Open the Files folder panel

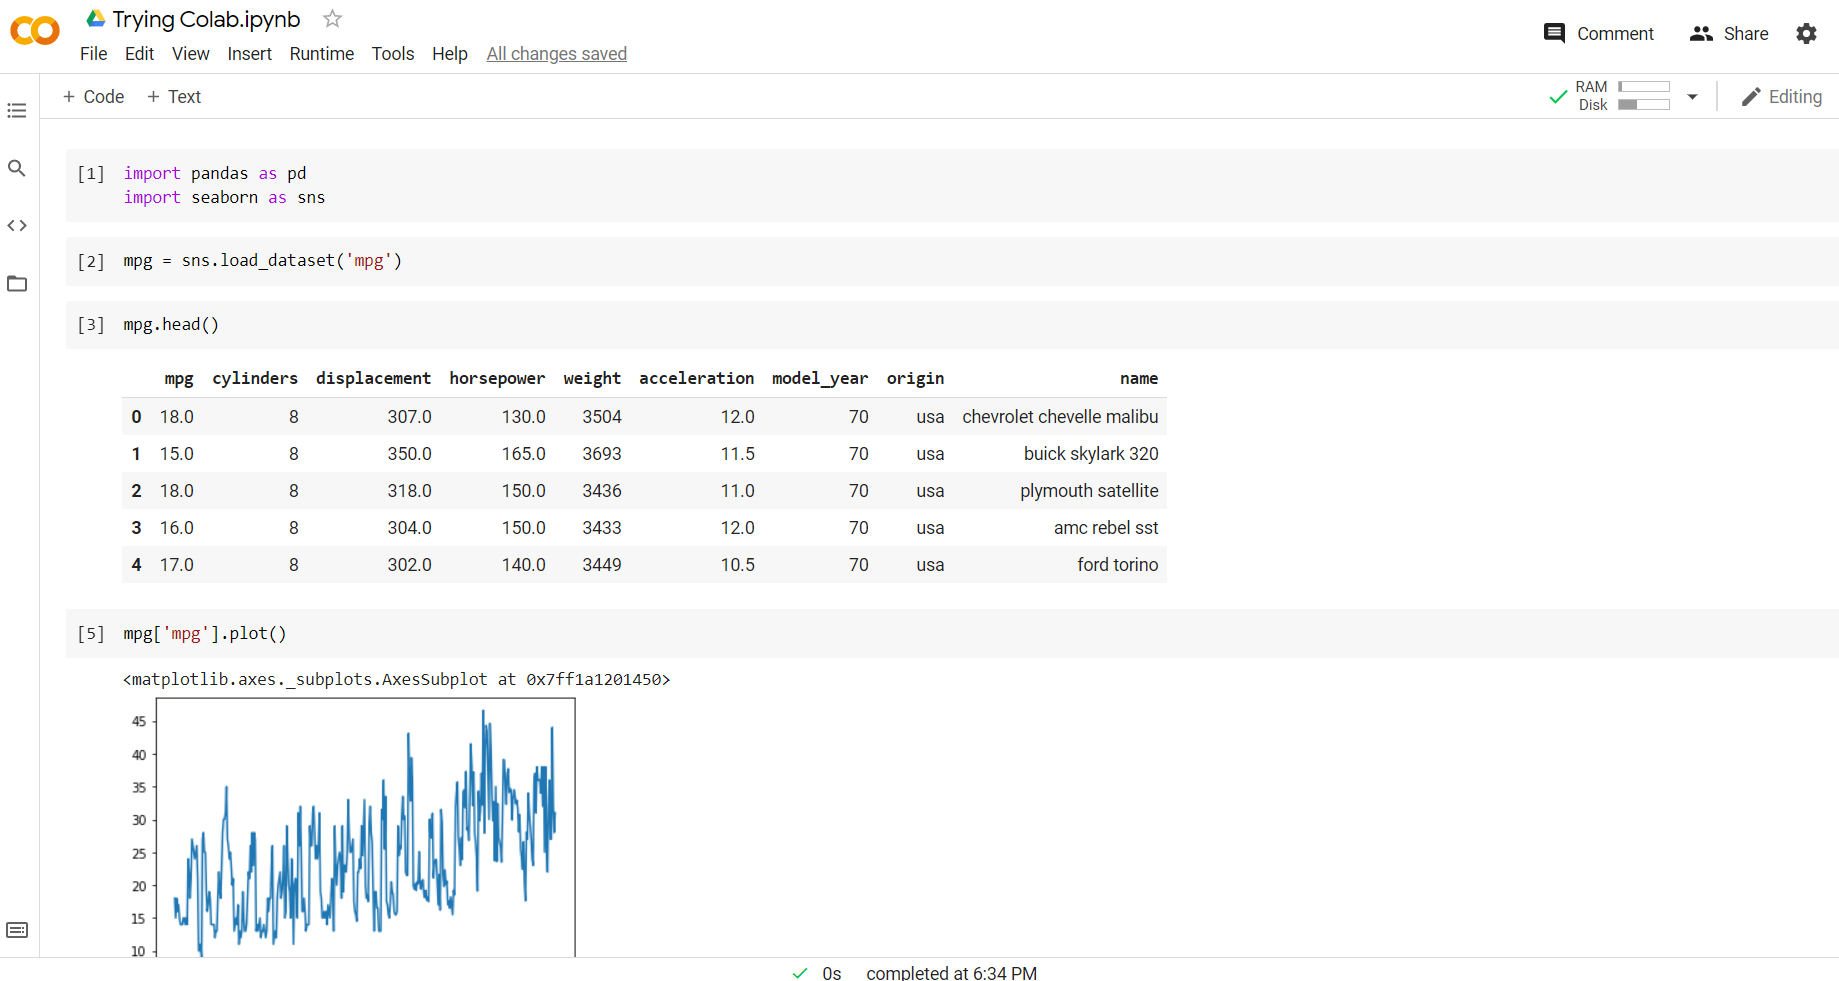point(17,284)
